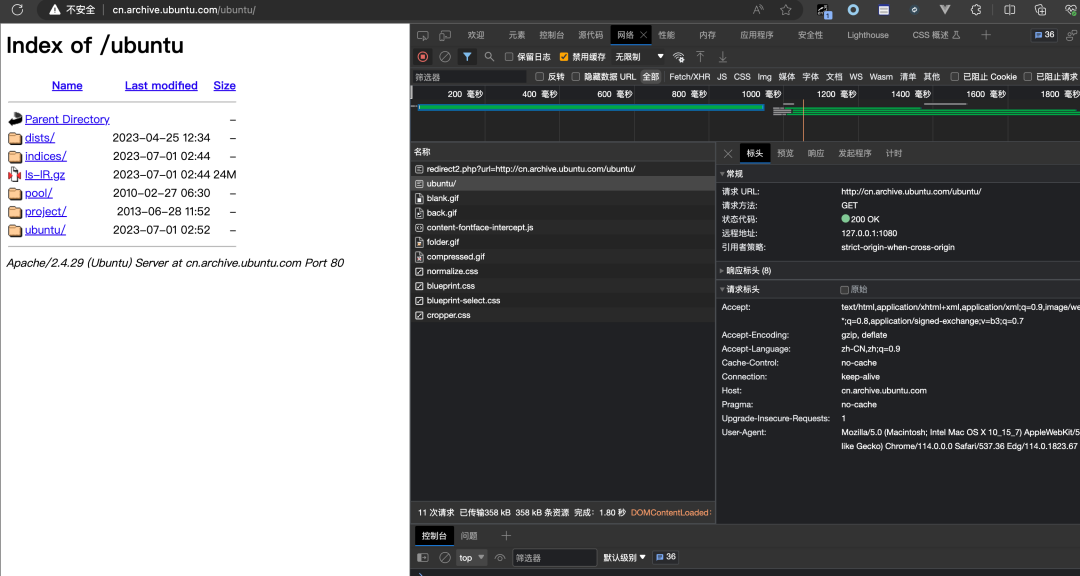Open the 性能 tab
This screenshot has width=1080, height=576.
[x=666, y=35]
